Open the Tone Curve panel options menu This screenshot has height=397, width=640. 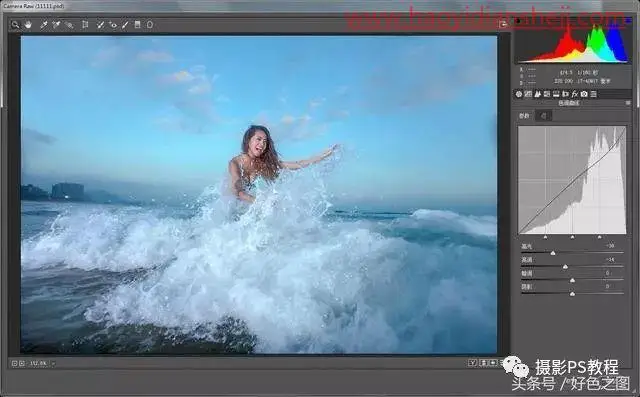click(x=628, y=103)
